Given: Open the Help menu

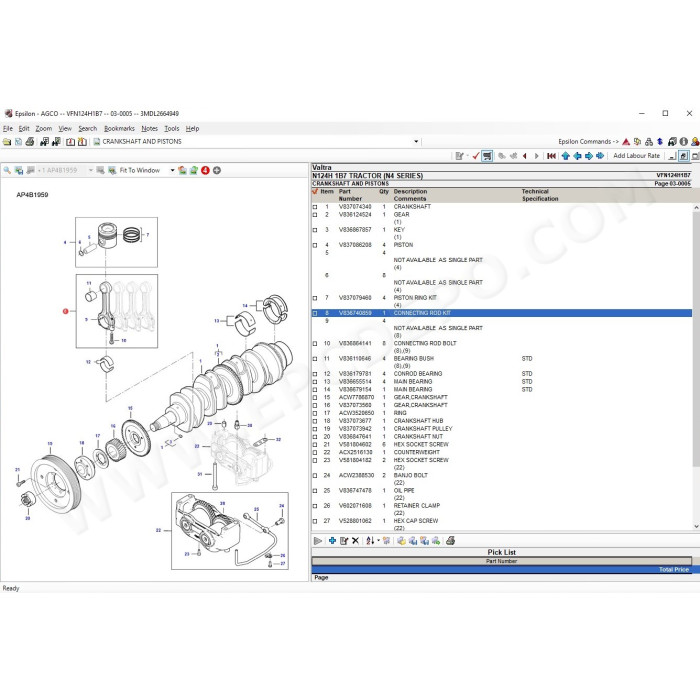Looking at the screenshot, I should 192,129.
